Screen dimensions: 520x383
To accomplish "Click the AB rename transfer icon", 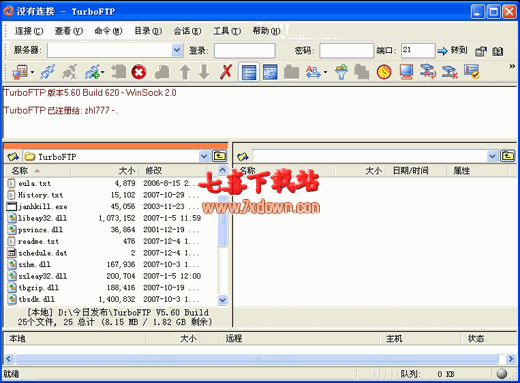I will (x=313, y=72).
